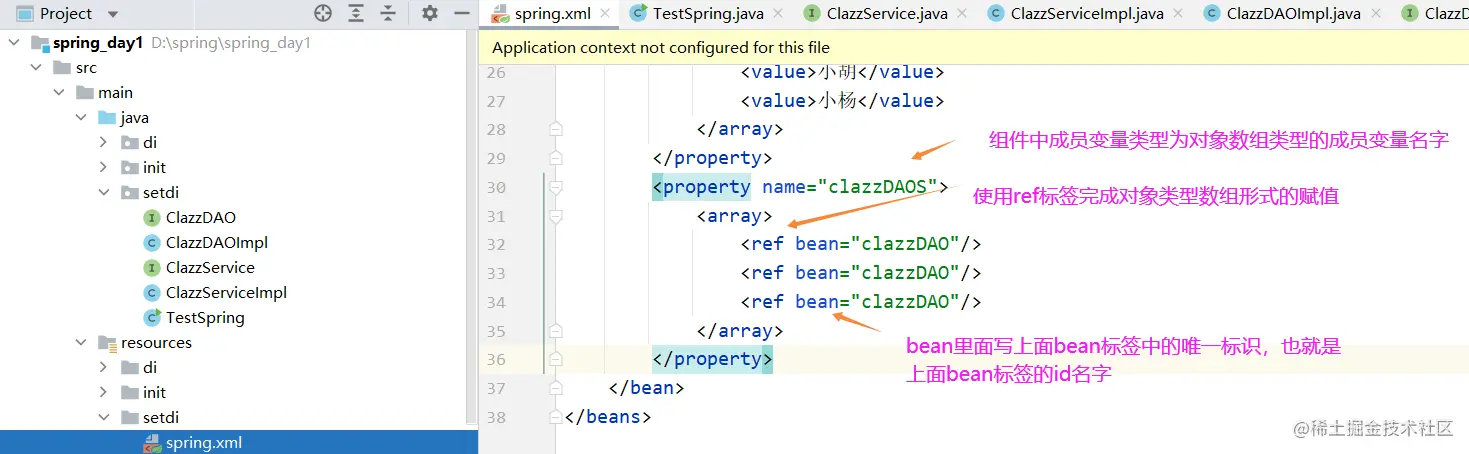Toggle code folding on line 30
The width and height of the screenshot is (1469, 454).
coord(556,187)
